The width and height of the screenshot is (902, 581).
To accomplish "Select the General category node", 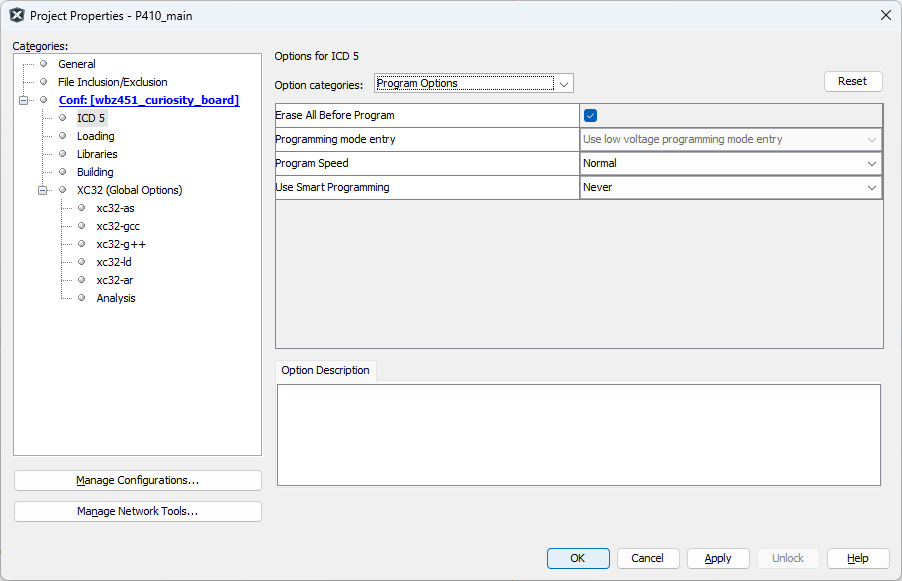I will [77, 64].
